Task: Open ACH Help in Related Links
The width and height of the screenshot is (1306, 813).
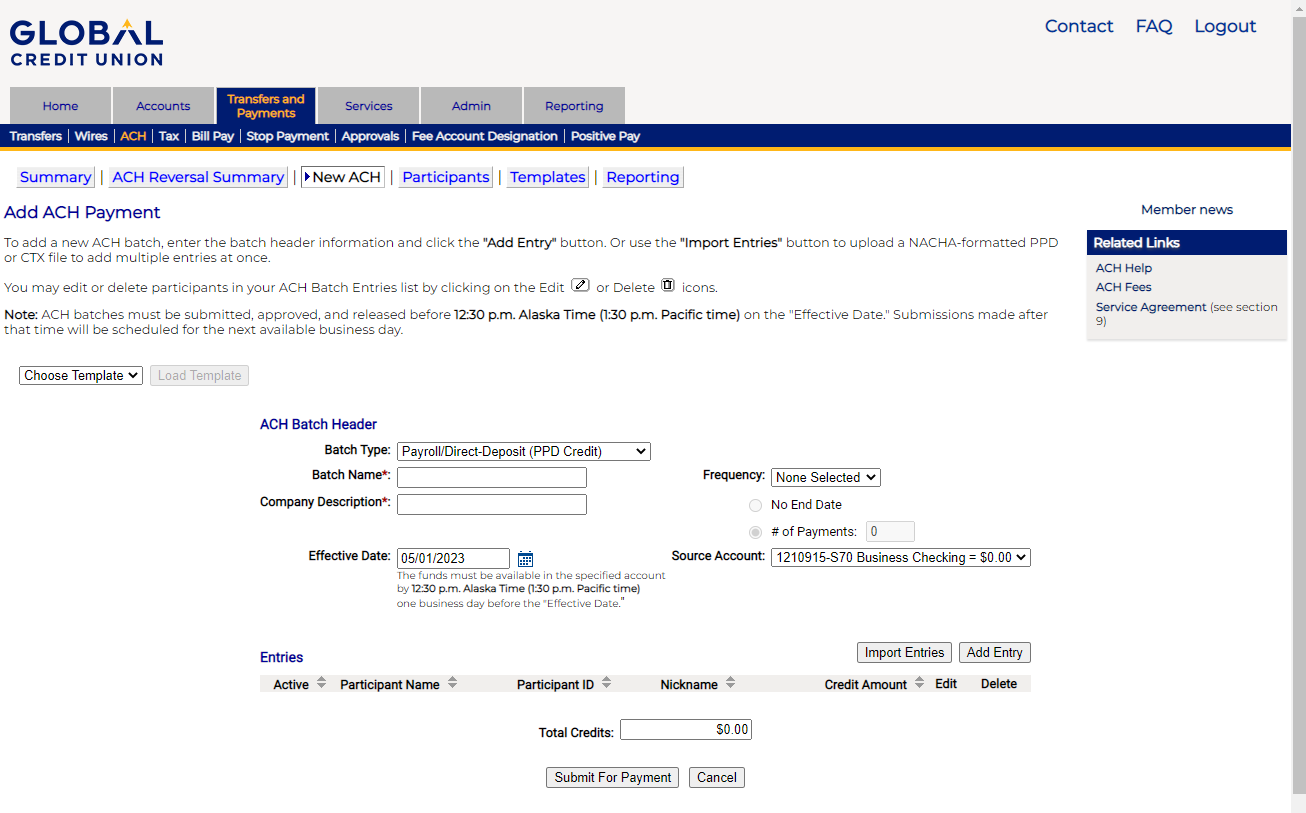Action: point(1124,268)
